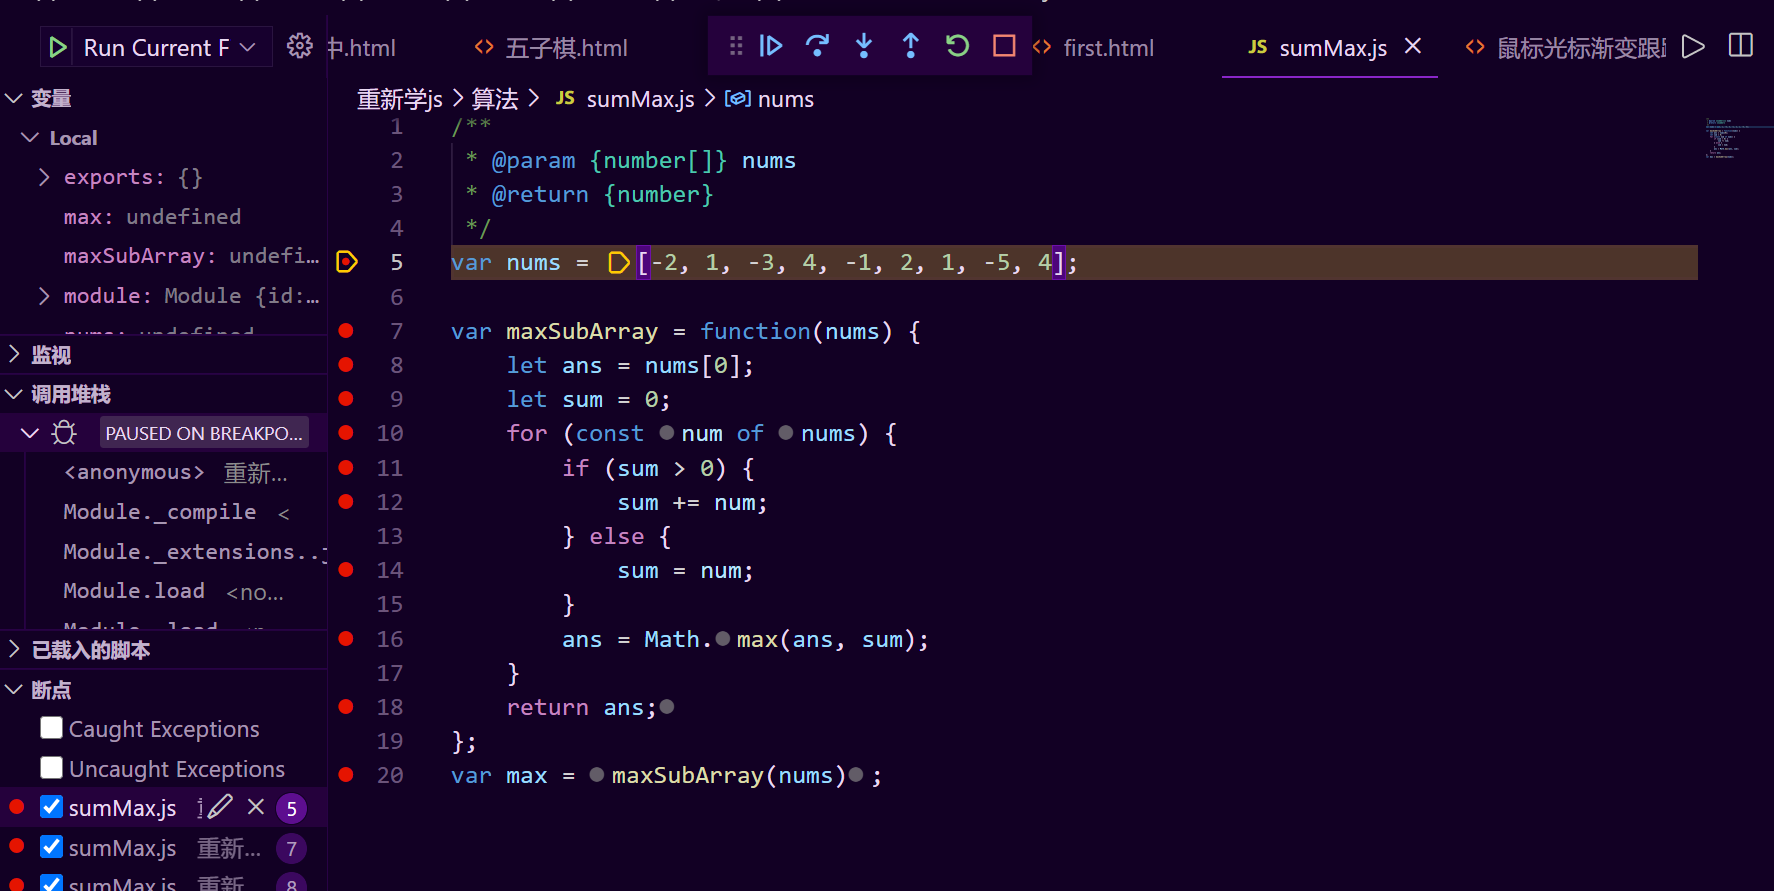Image resolution: width=1774 pixels, height=891 pixels.
Task: Collapse the 变量 variables section
Action: pos(14,98)
